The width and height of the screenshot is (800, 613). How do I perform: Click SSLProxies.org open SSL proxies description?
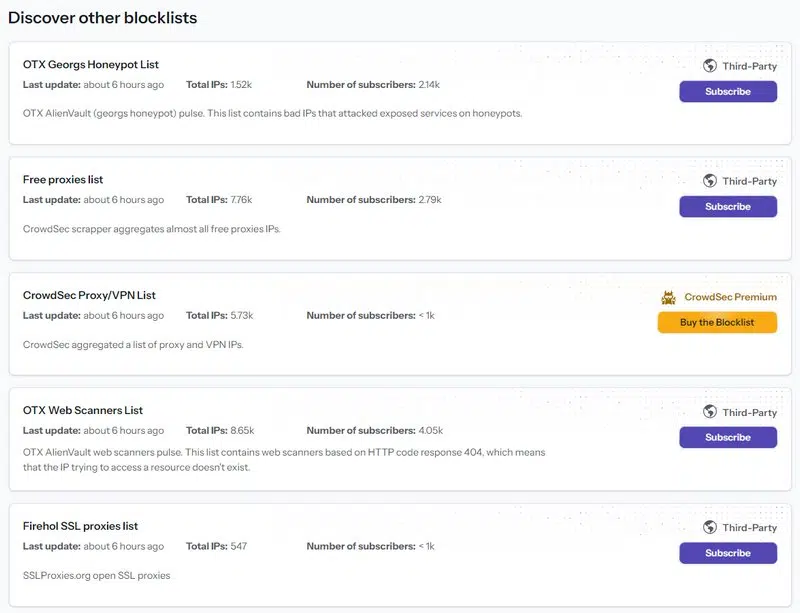click(x=97, y=575)
